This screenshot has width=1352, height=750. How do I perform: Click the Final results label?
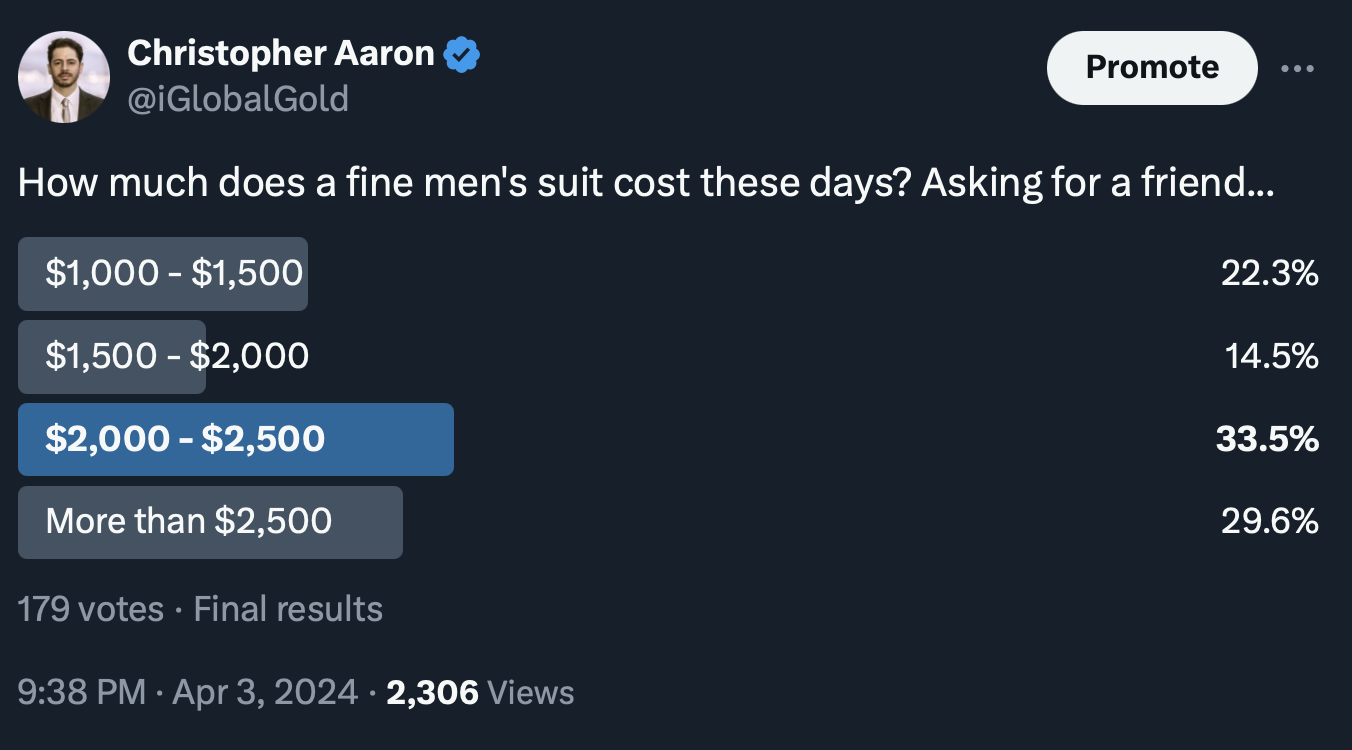(288, 609)
